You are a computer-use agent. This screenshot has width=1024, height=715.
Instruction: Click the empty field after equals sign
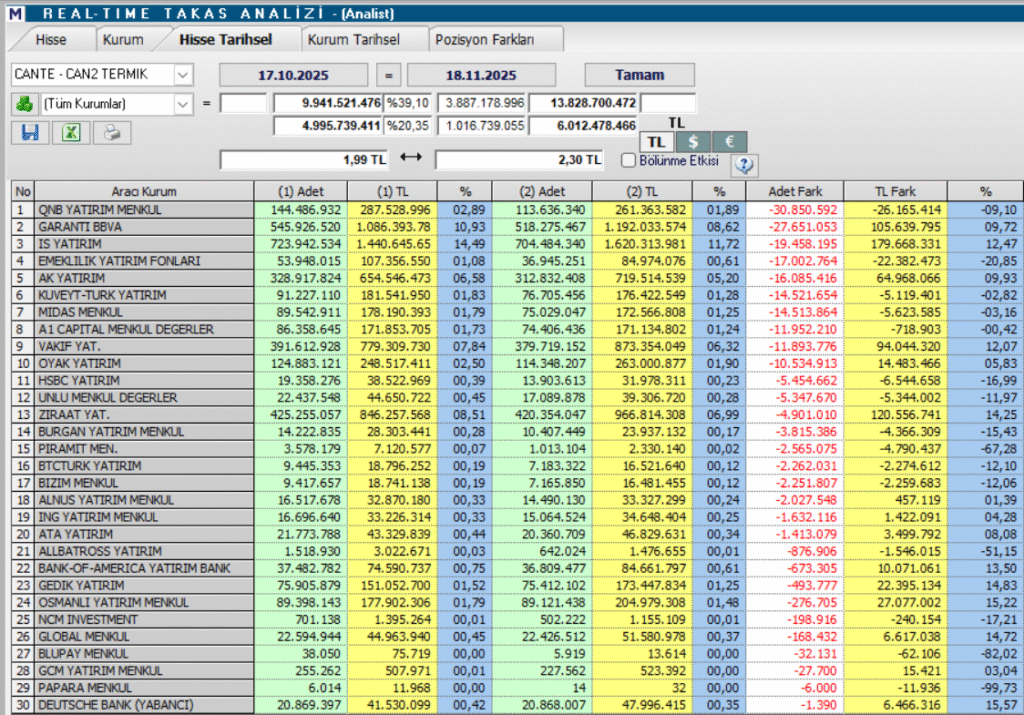pos(243,103)
